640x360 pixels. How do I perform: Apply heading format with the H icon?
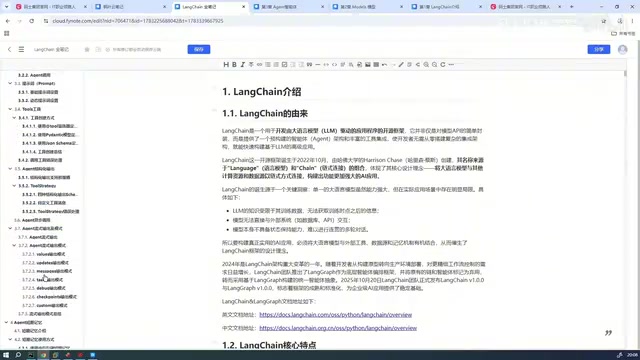click(226, 64)
